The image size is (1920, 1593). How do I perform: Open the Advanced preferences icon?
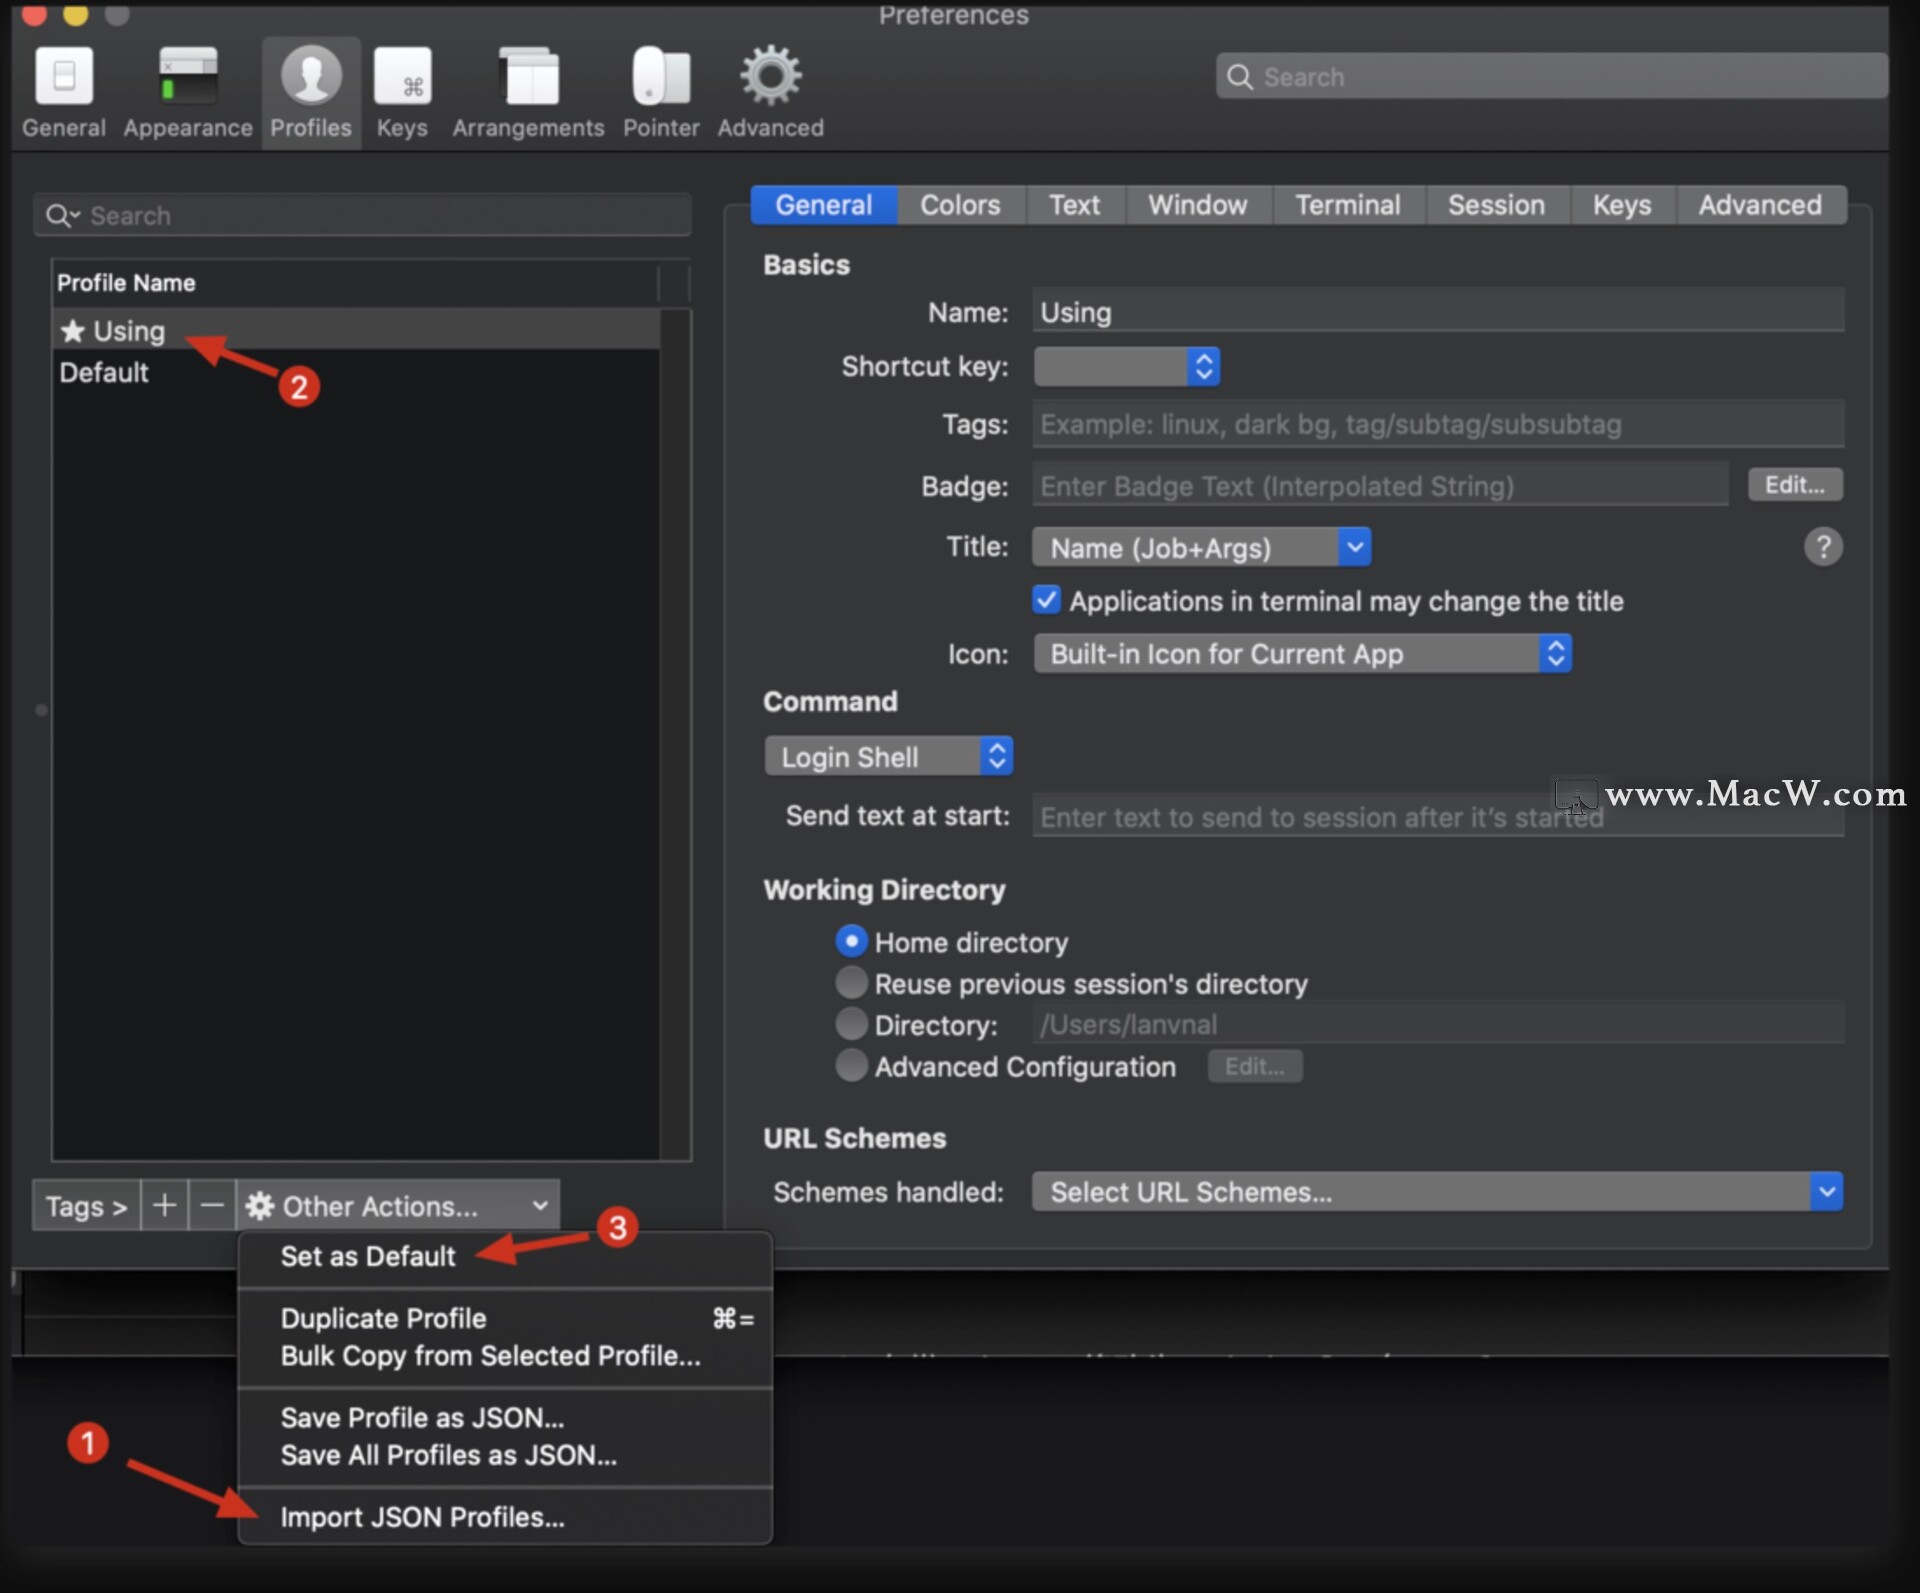(x=769, y=90)
